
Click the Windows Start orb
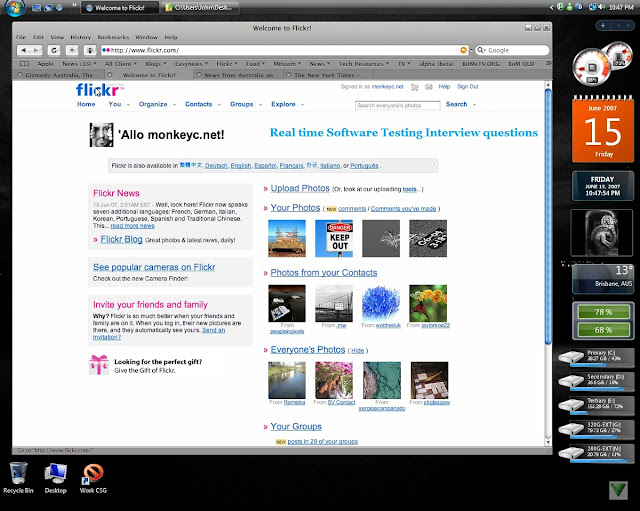15,7
